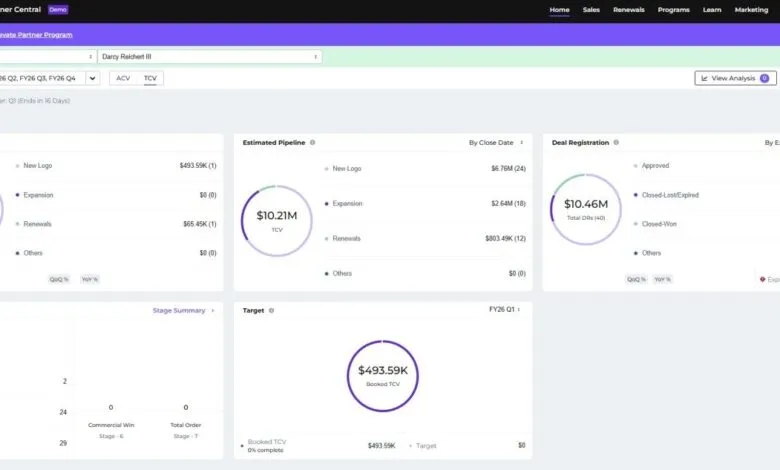Image resolution: width=780 pixels, height=470 pixels.
Task: Click QoQ % tag in Deal Registration
Action: pos(636,280)
